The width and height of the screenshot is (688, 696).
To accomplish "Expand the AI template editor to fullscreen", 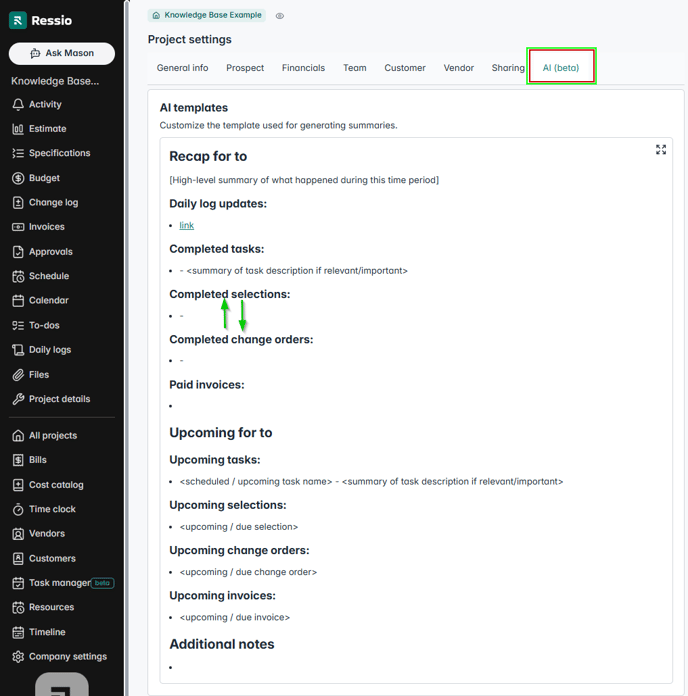I will (661, 149).
